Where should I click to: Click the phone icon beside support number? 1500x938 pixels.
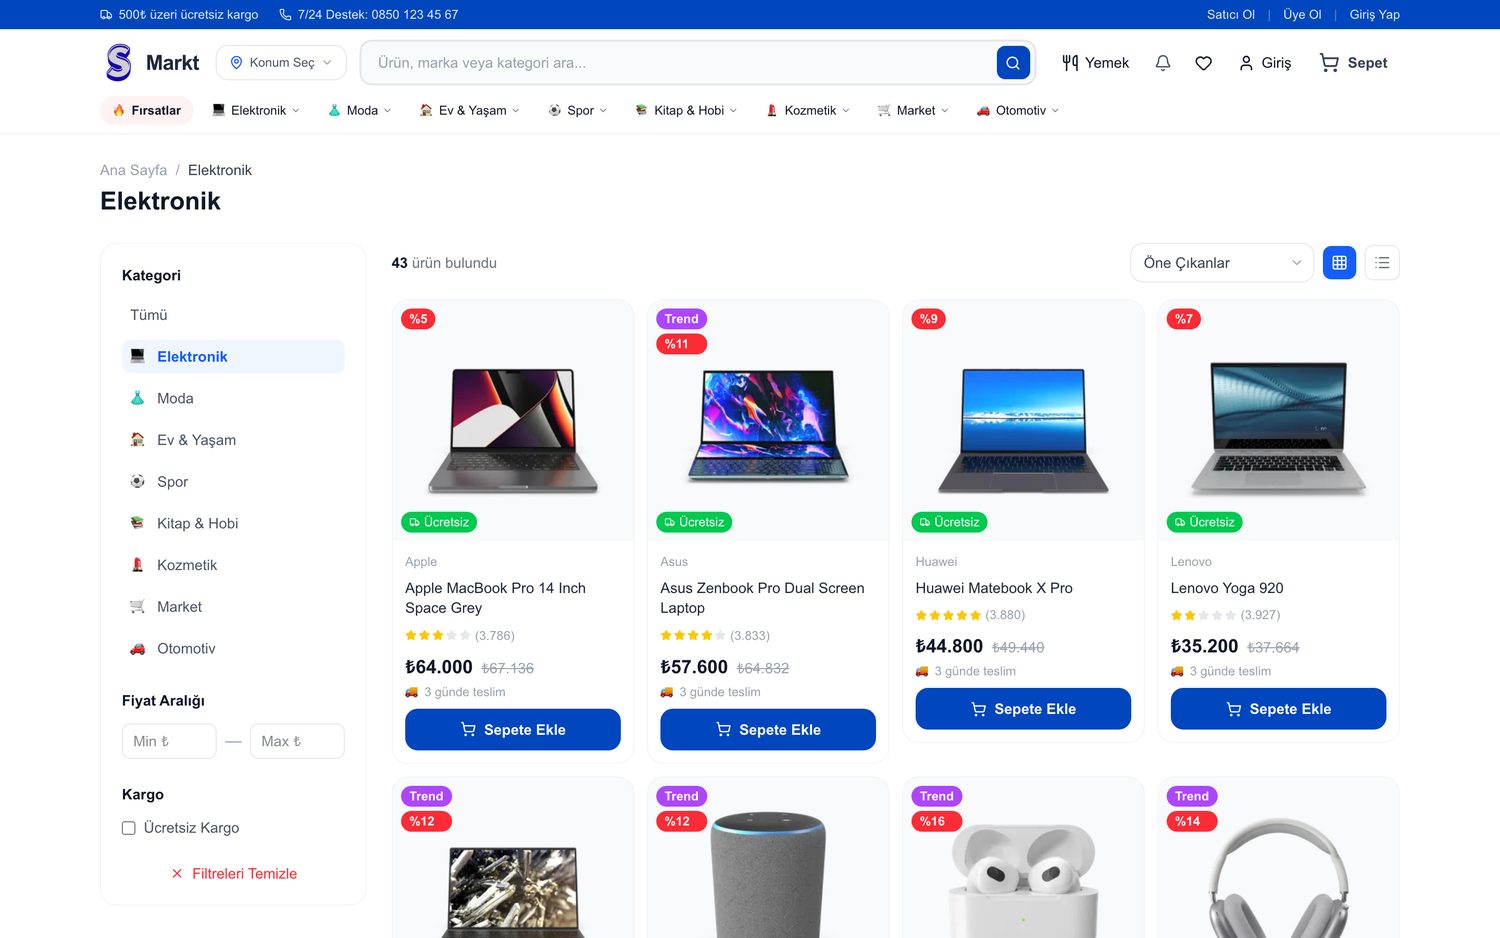click(x=285, y=14)
